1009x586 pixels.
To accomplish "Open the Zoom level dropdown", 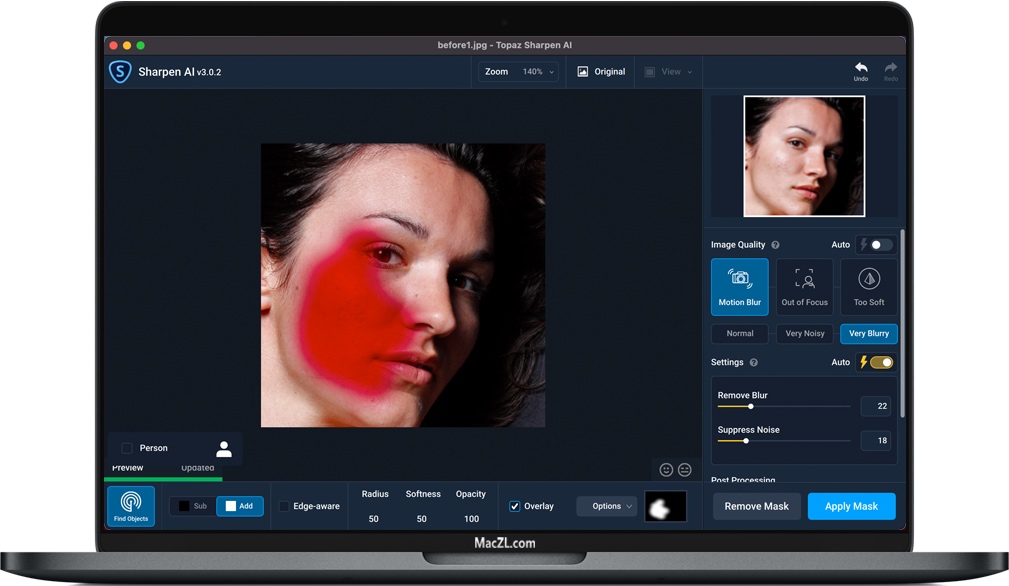I will (517, 71).
